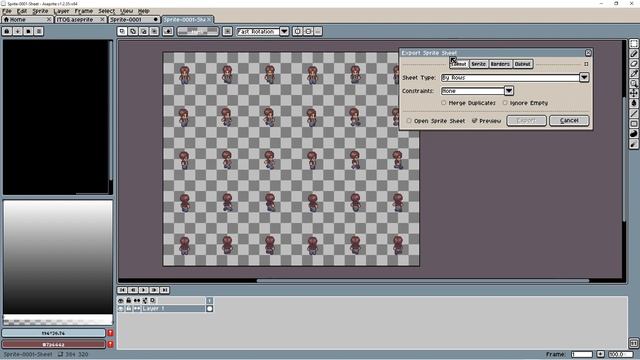Toggle Layer 1 lock

[x=129, y=309]
